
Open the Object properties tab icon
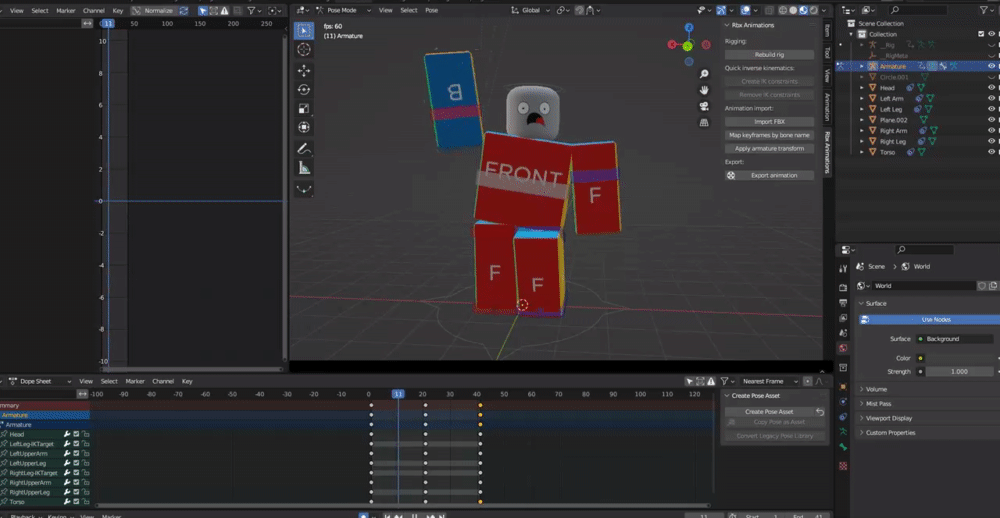coord(843,387)
